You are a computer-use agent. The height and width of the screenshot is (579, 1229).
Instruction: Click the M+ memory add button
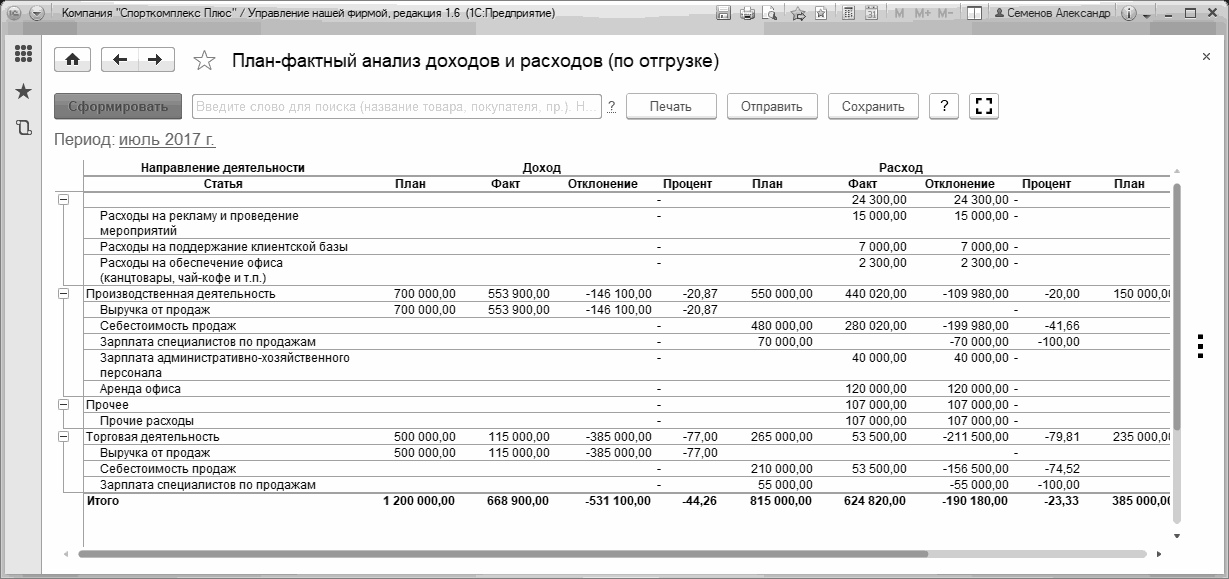[x=922, y=14]
